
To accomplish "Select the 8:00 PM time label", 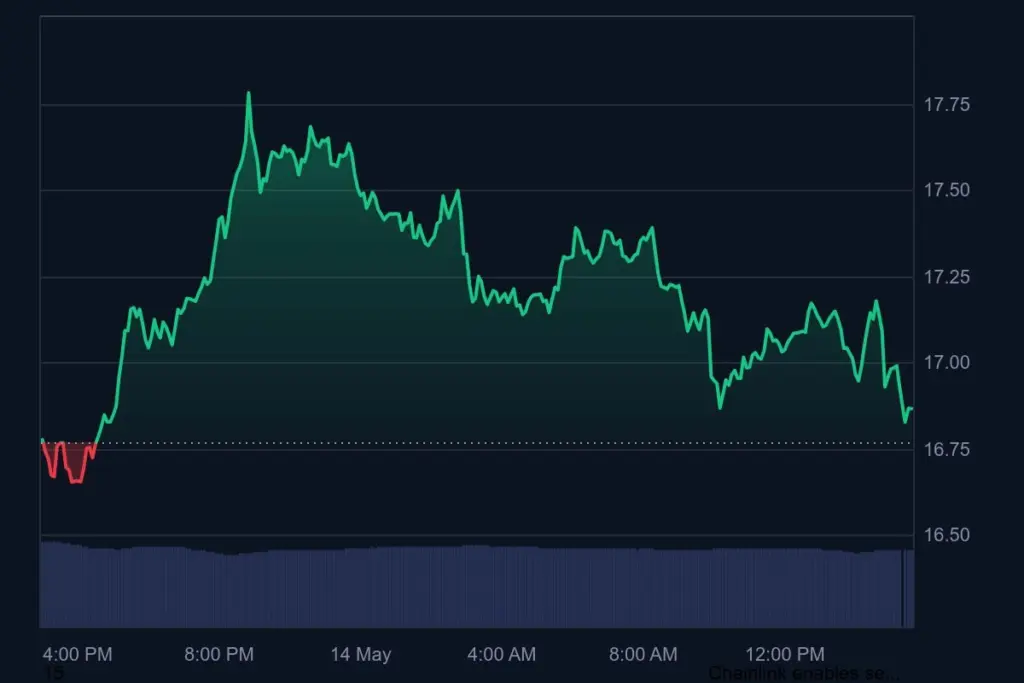I will (x=219, y=655).
